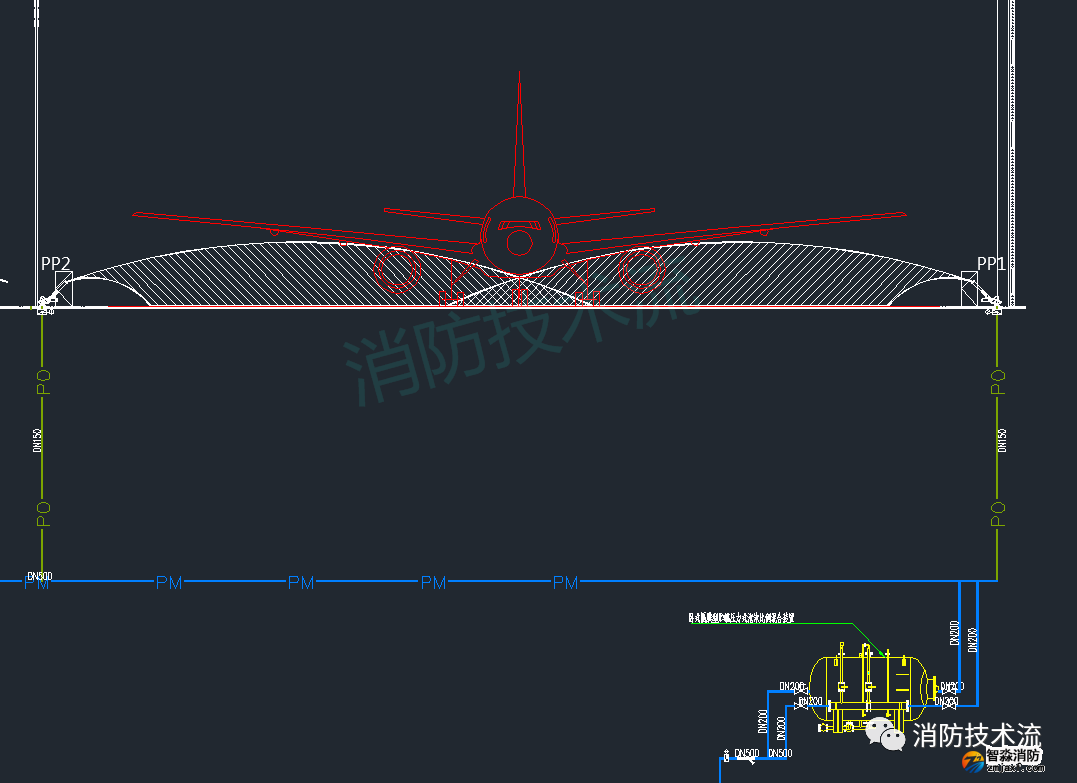The image size is (1077, 783).
Task: Click DN150 label on left green pipe
Action: click(37, 441)
